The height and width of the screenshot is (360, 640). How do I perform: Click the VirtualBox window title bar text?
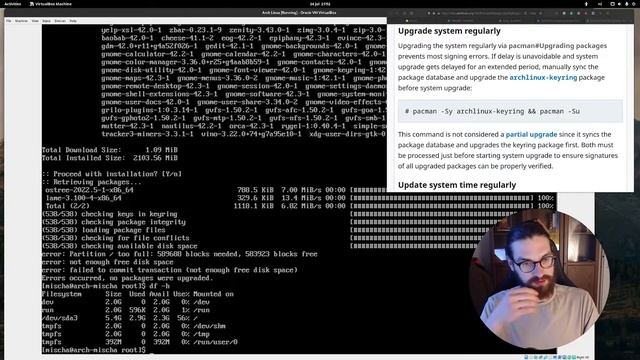tap(299, 13)
